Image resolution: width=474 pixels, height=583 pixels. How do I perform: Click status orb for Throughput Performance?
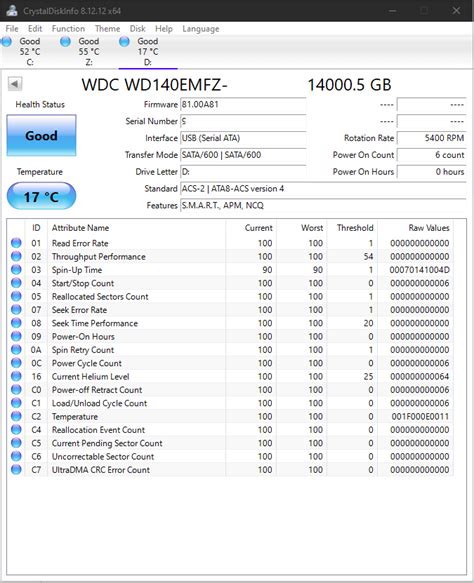click(16, 257)
